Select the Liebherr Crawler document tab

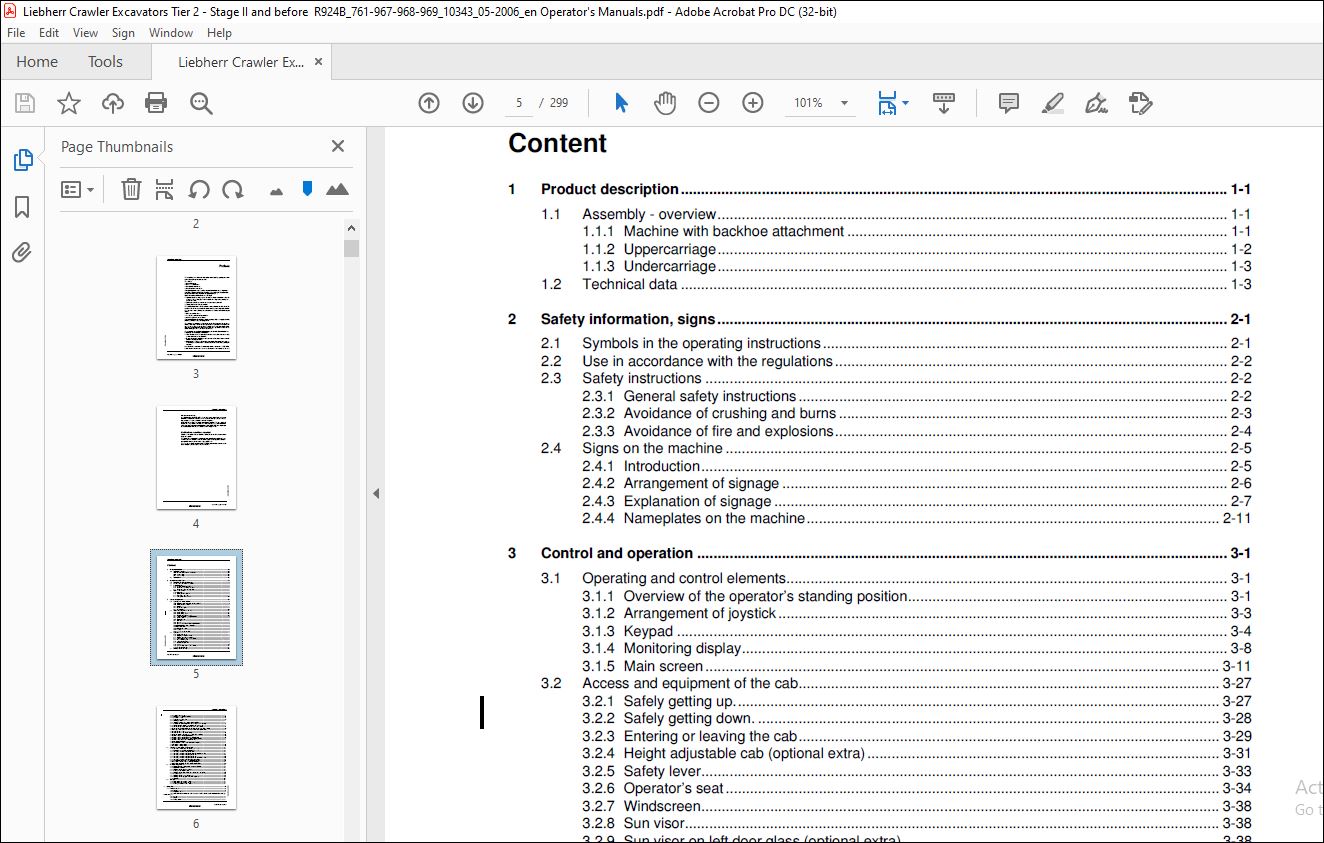pos(241,62)
